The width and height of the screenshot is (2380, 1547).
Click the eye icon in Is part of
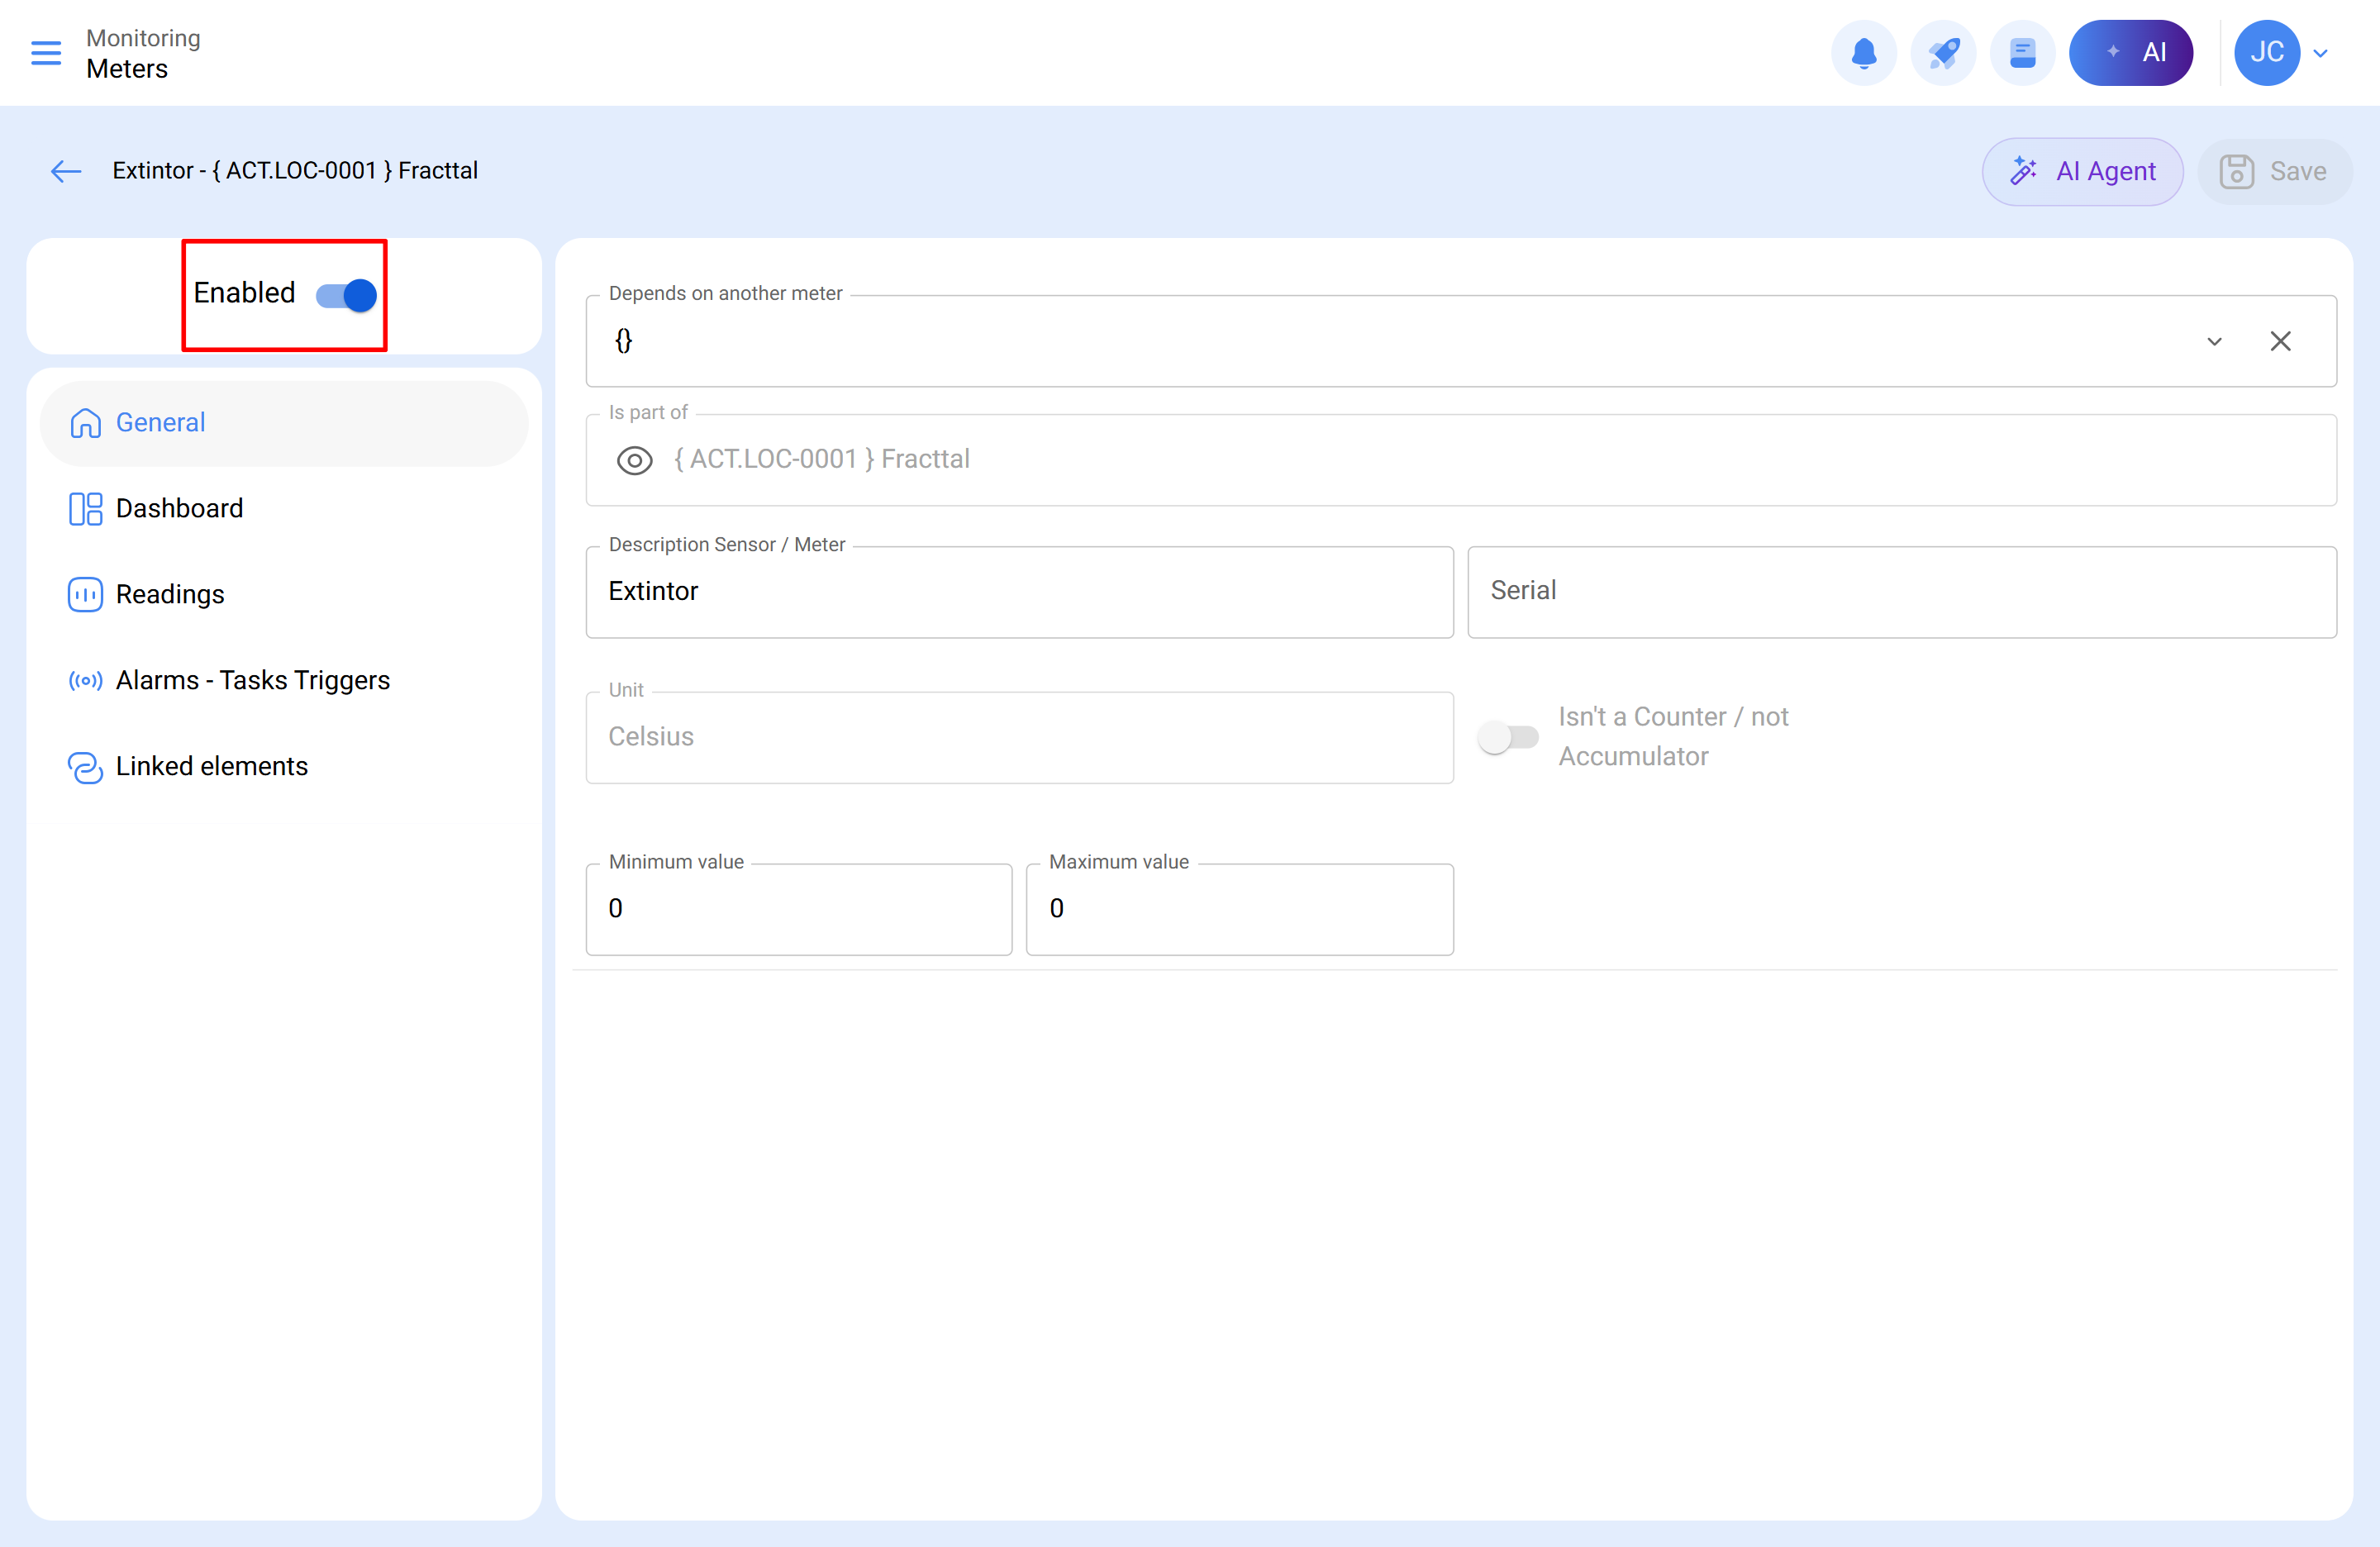[x=634, y=460]
